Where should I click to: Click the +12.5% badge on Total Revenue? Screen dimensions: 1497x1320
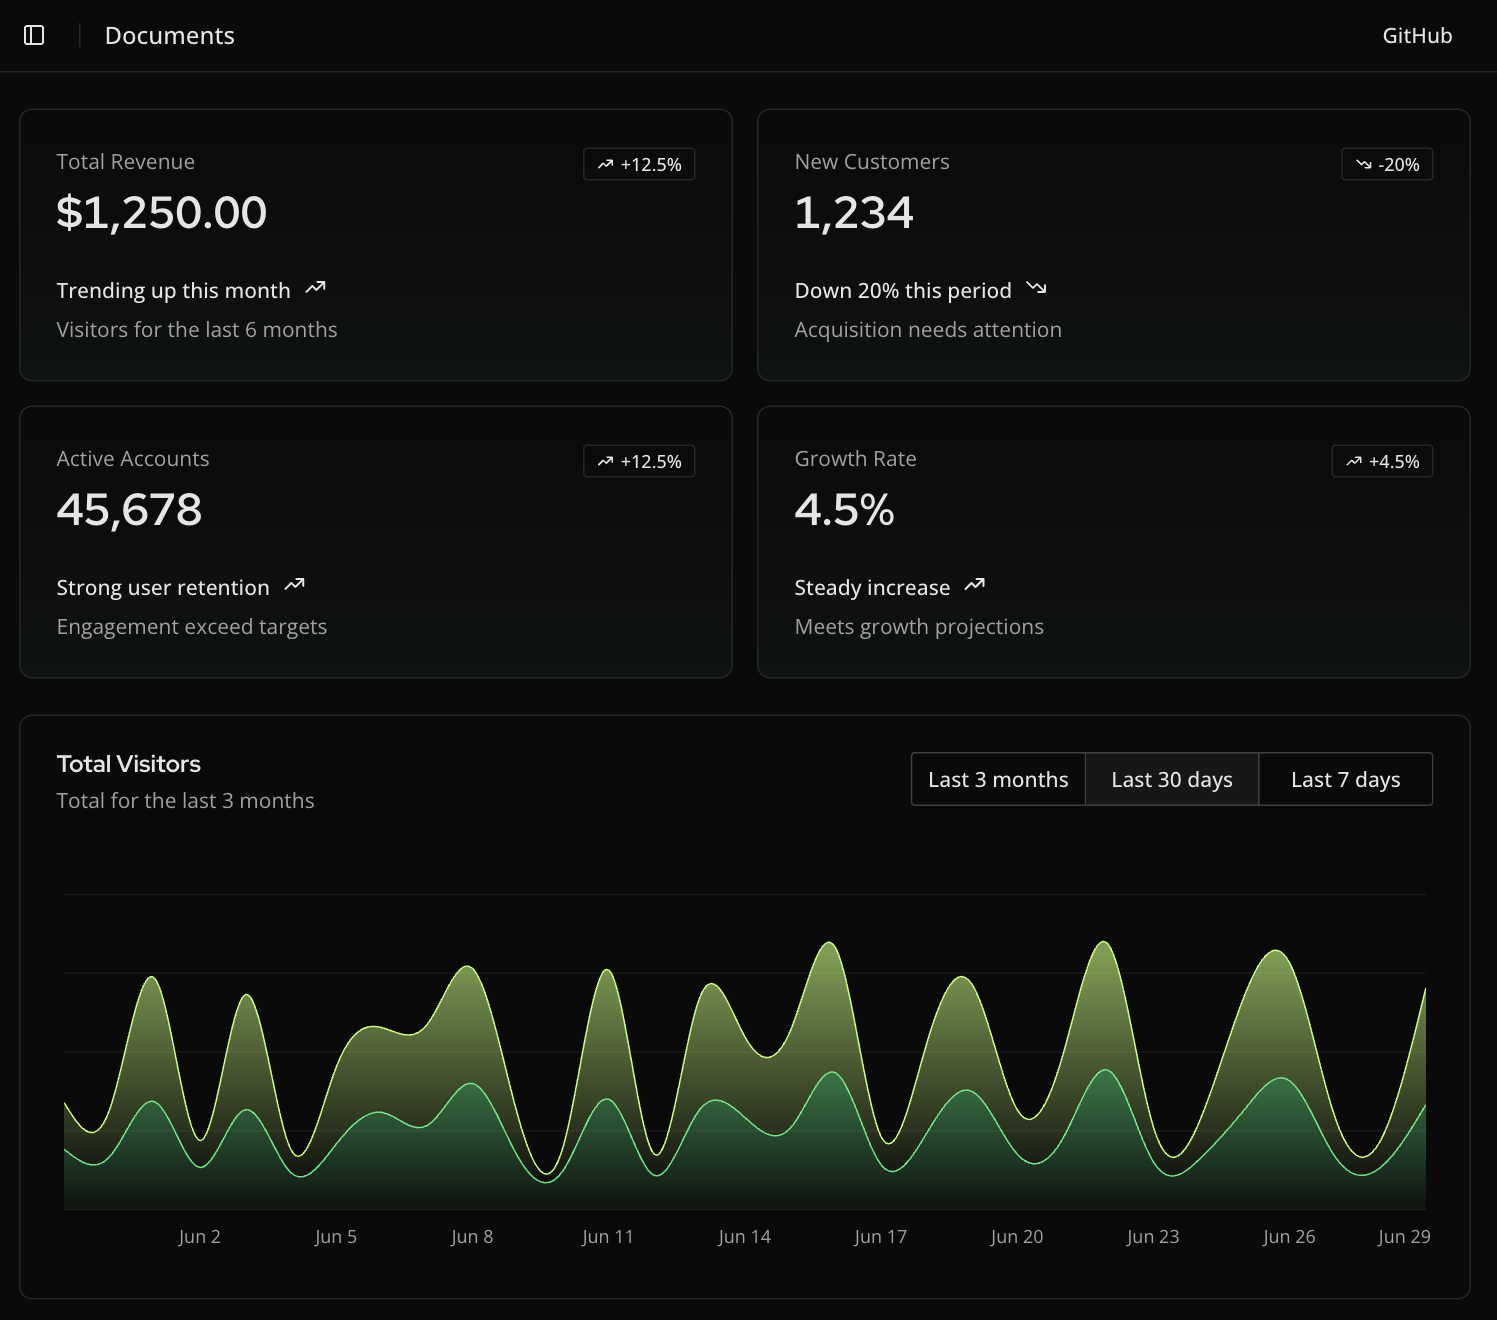coord(639,163)
